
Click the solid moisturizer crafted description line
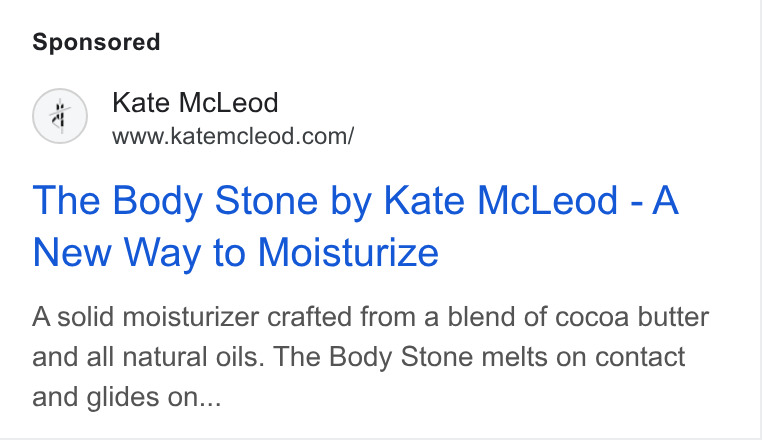point(370,317)
